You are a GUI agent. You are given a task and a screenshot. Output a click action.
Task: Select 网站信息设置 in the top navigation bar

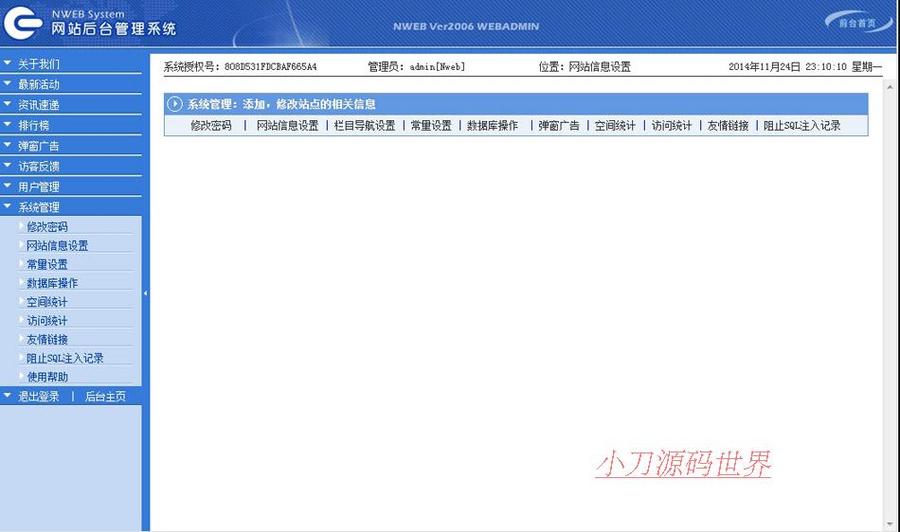coord(287,126)
